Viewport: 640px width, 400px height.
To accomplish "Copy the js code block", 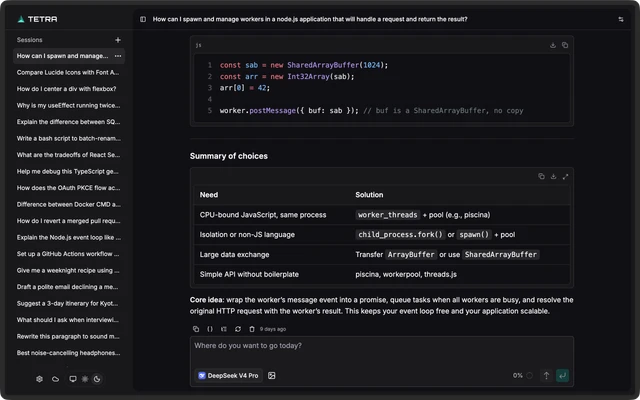I will [x=565, y=45].
